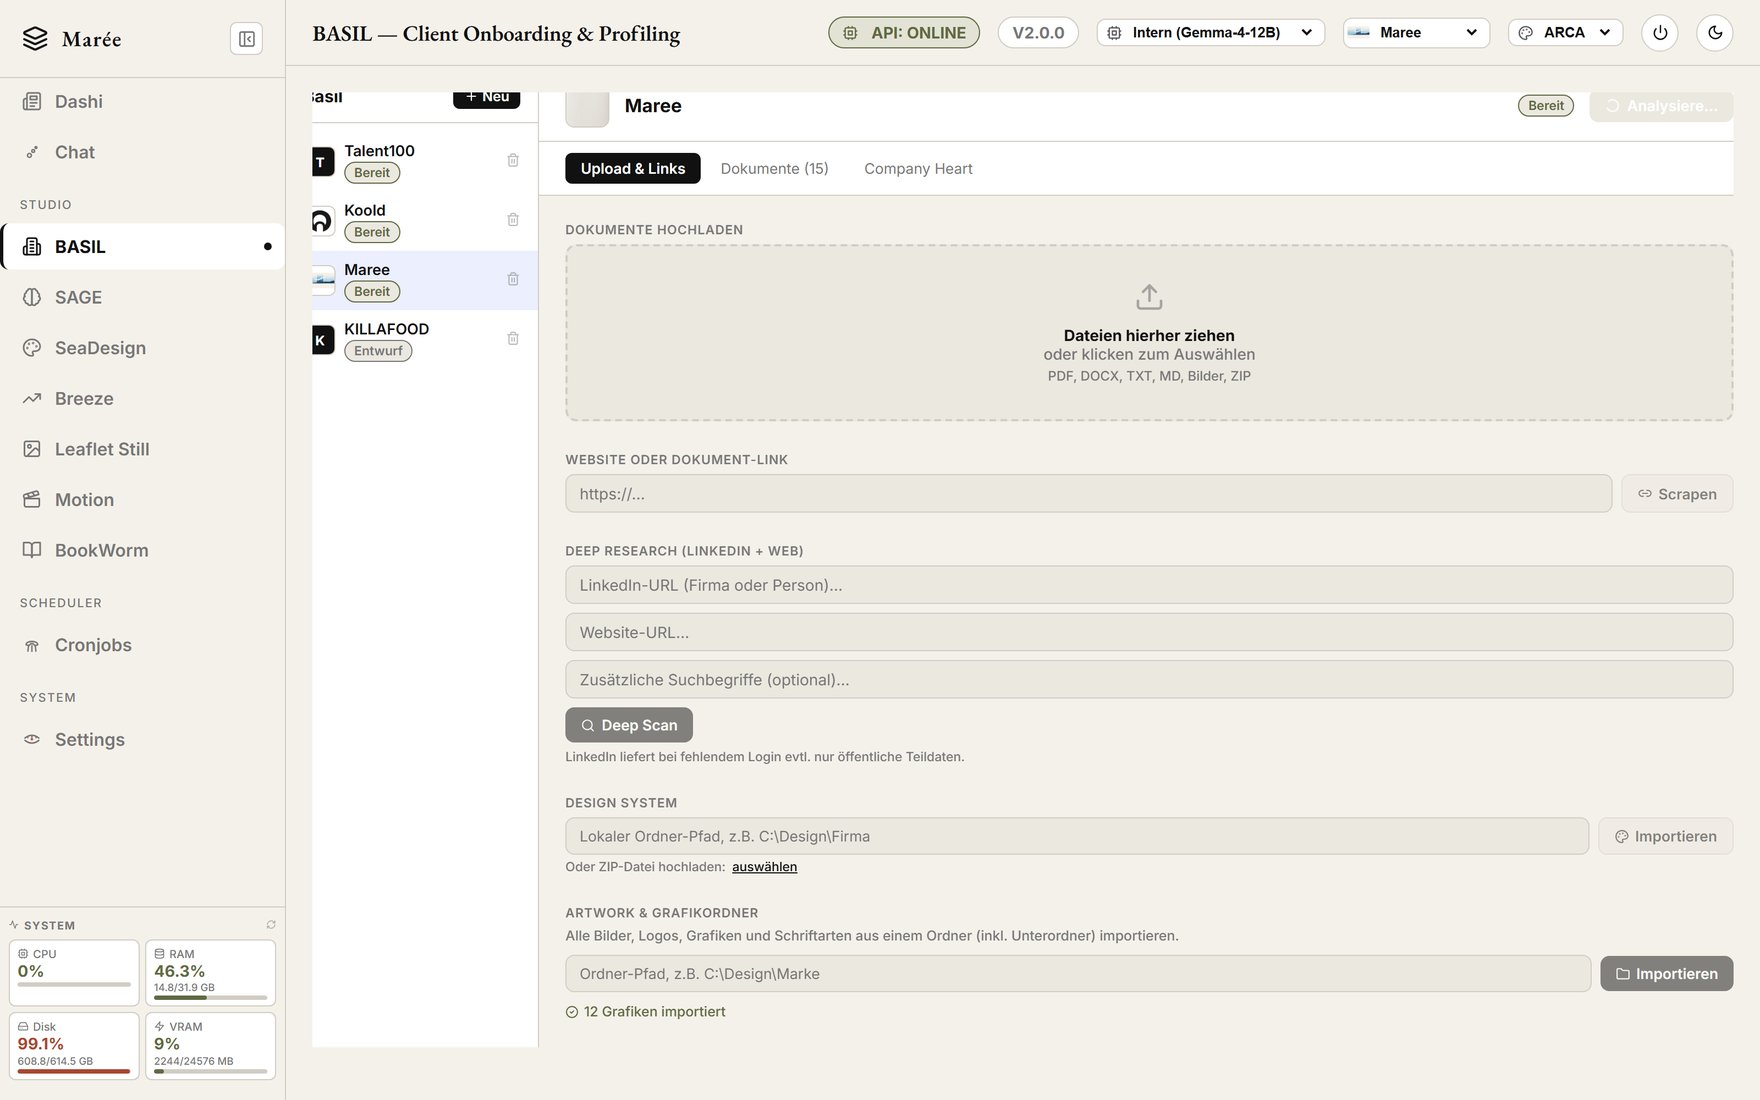The width and height of the screenshot is (1760, 1100).
Task: Click the VRAM usage bar
Action: click(210, 1071)
